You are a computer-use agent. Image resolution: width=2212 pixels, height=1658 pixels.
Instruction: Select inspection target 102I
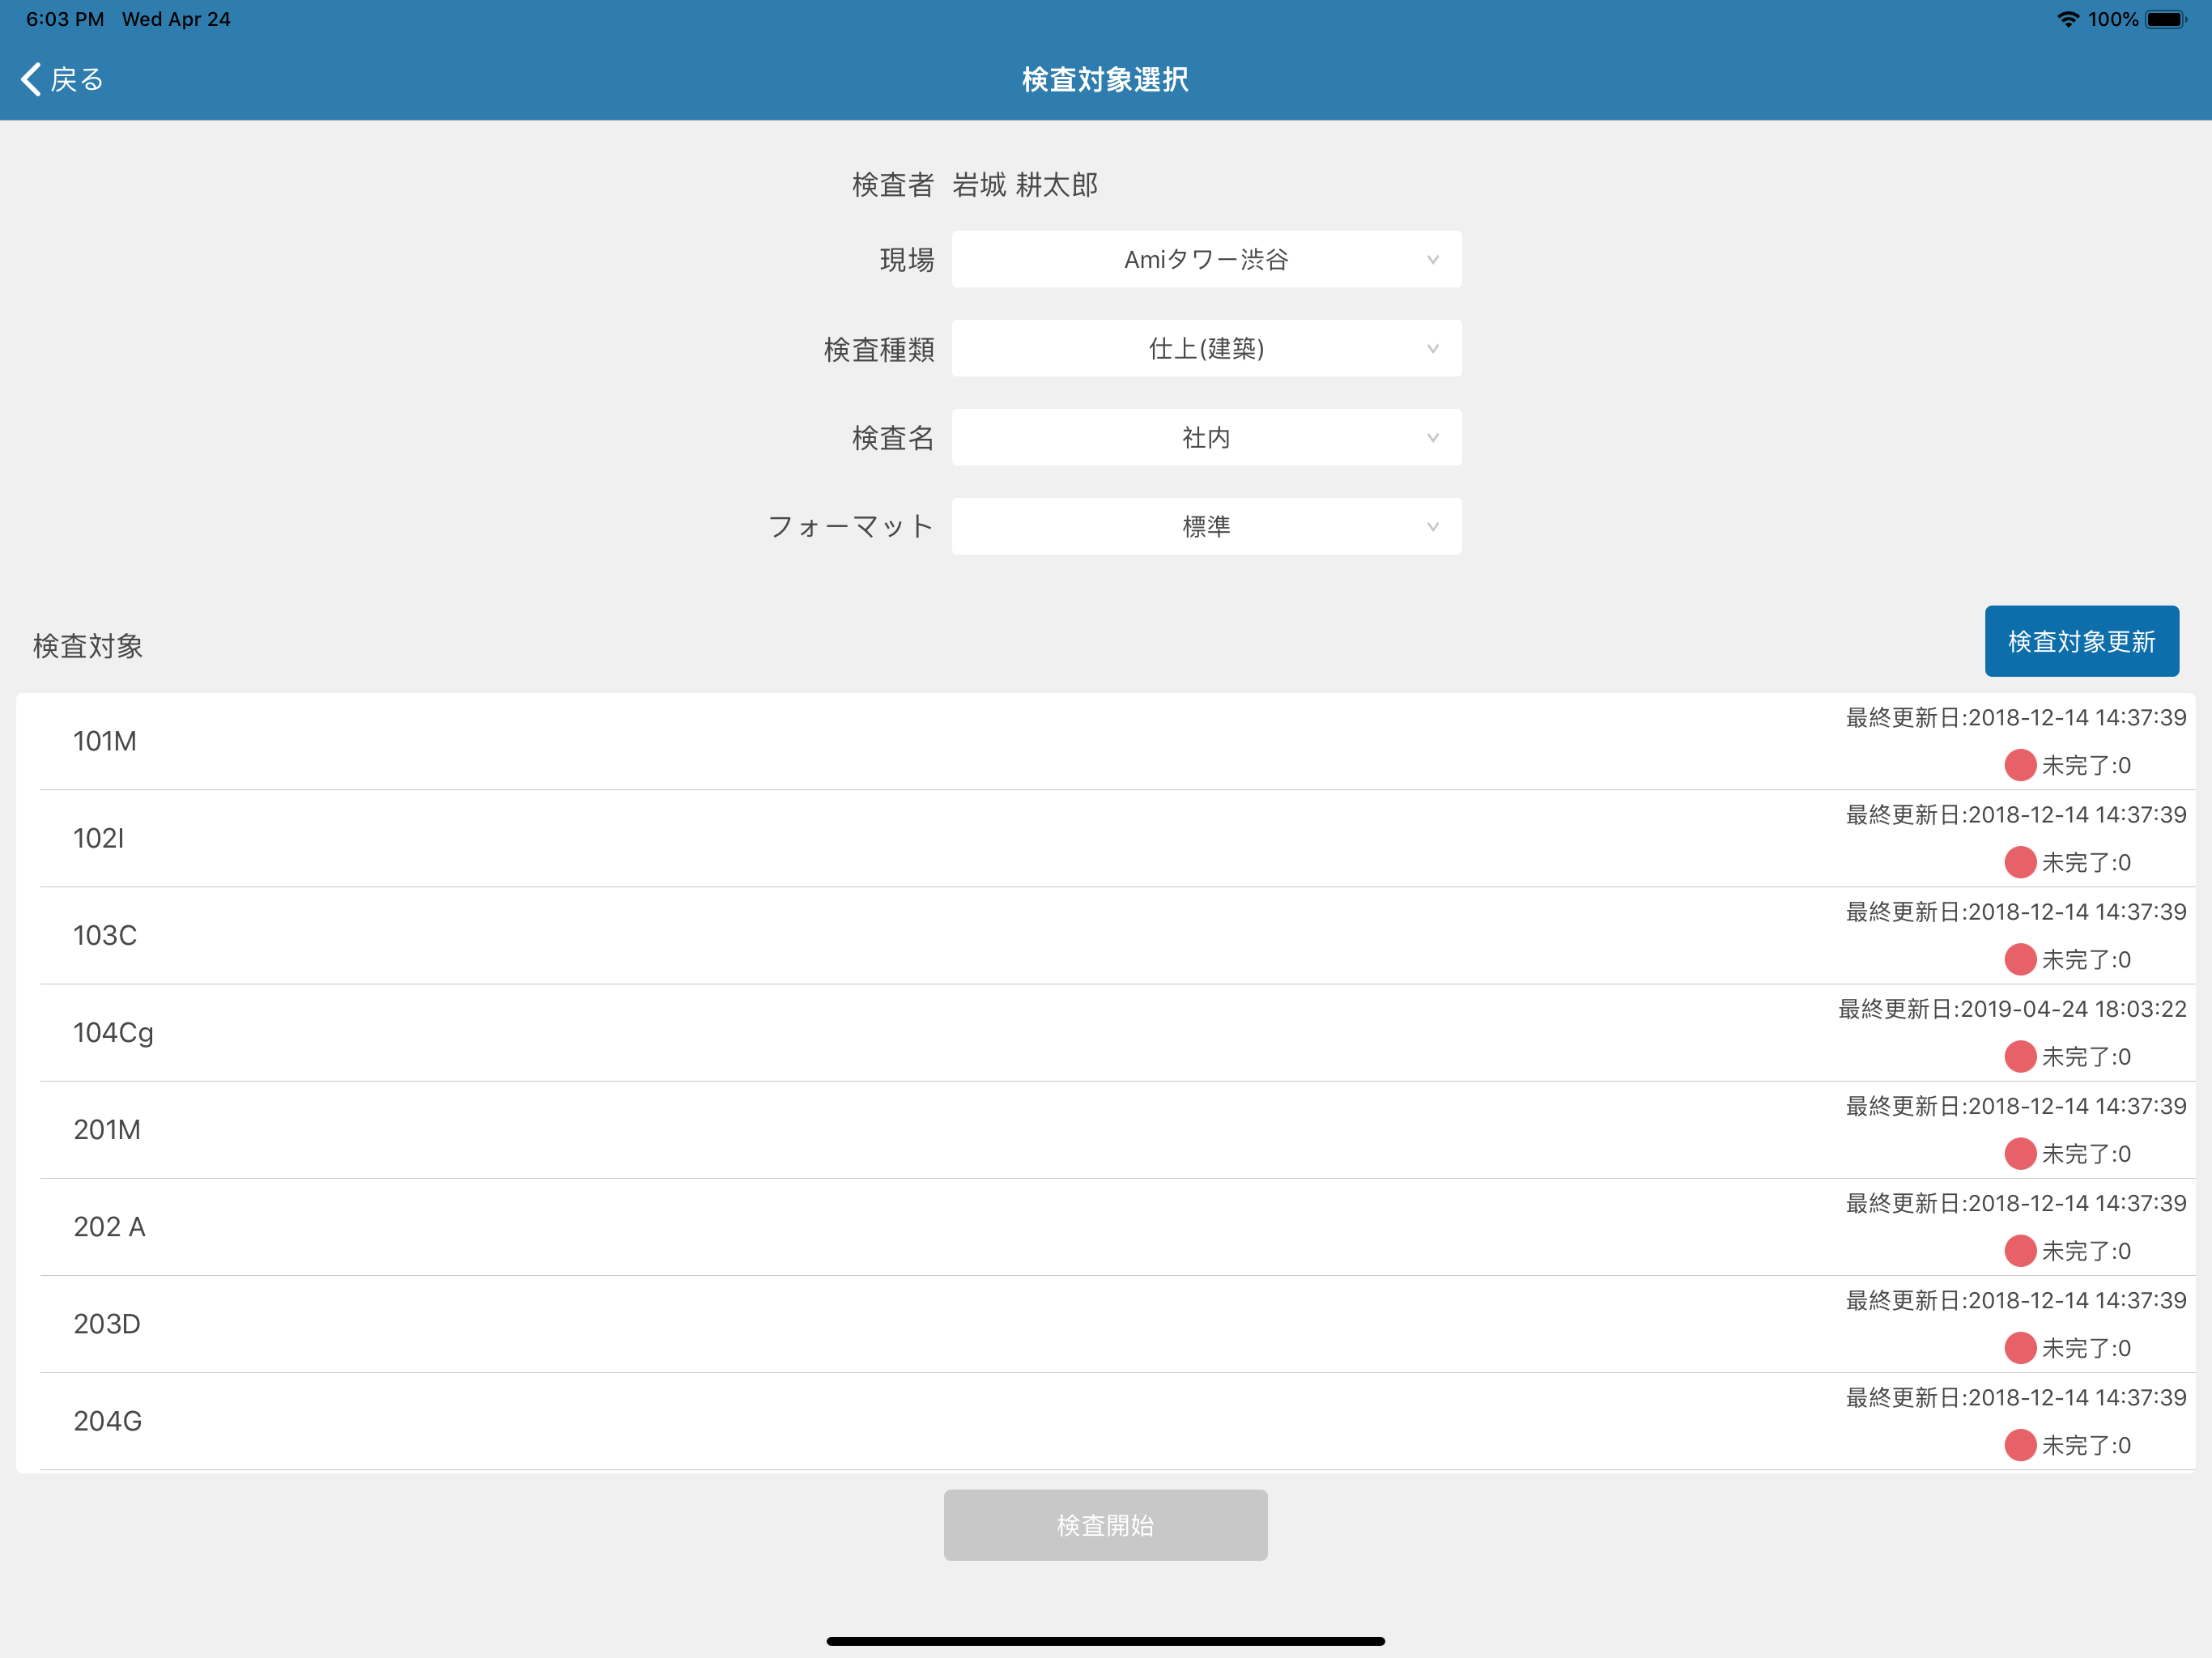tap(1105, 838)
